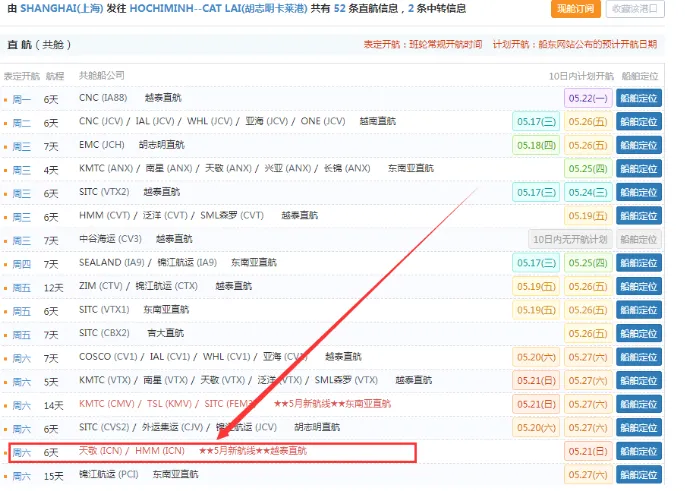685x491 pixels.
Task: Click the KMTC (ANX) carrier name
Action: [x=106, y=169]
